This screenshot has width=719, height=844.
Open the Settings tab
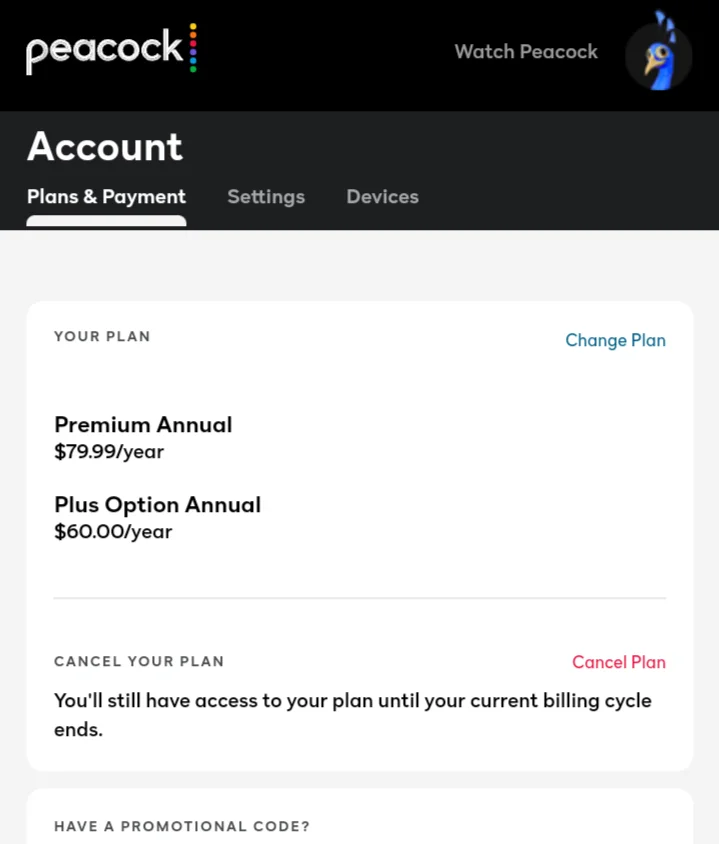point(266,196)
